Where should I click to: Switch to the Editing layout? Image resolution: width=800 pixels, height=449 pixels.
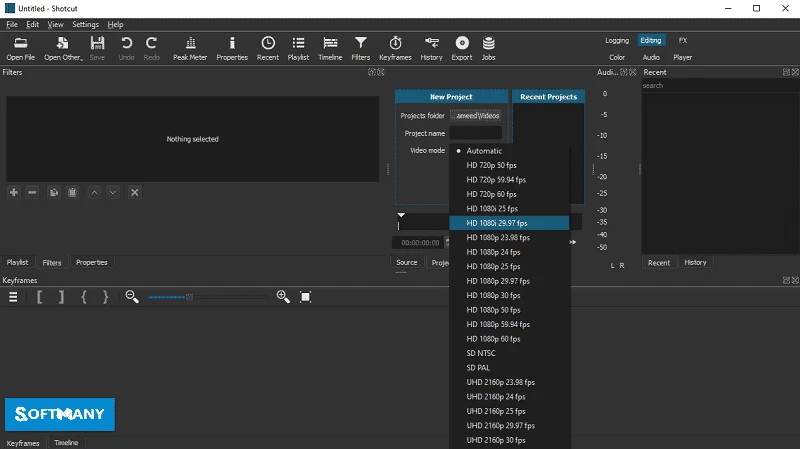tap(651, 40)
